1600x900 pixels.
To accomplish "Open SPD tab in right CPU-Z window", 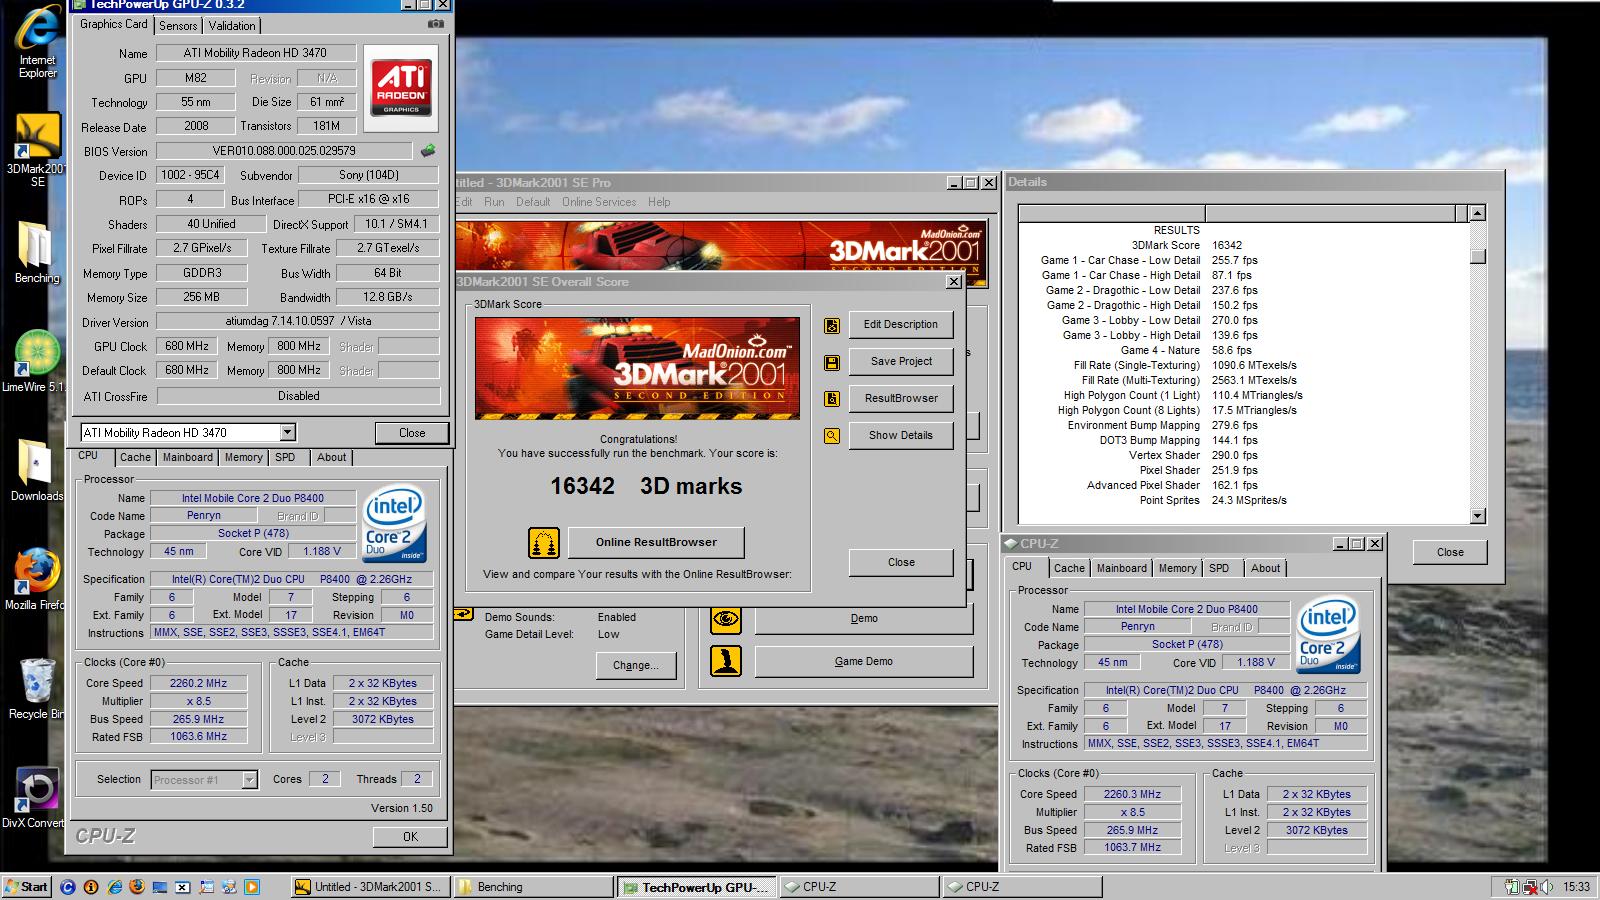I will (1219, 568).
